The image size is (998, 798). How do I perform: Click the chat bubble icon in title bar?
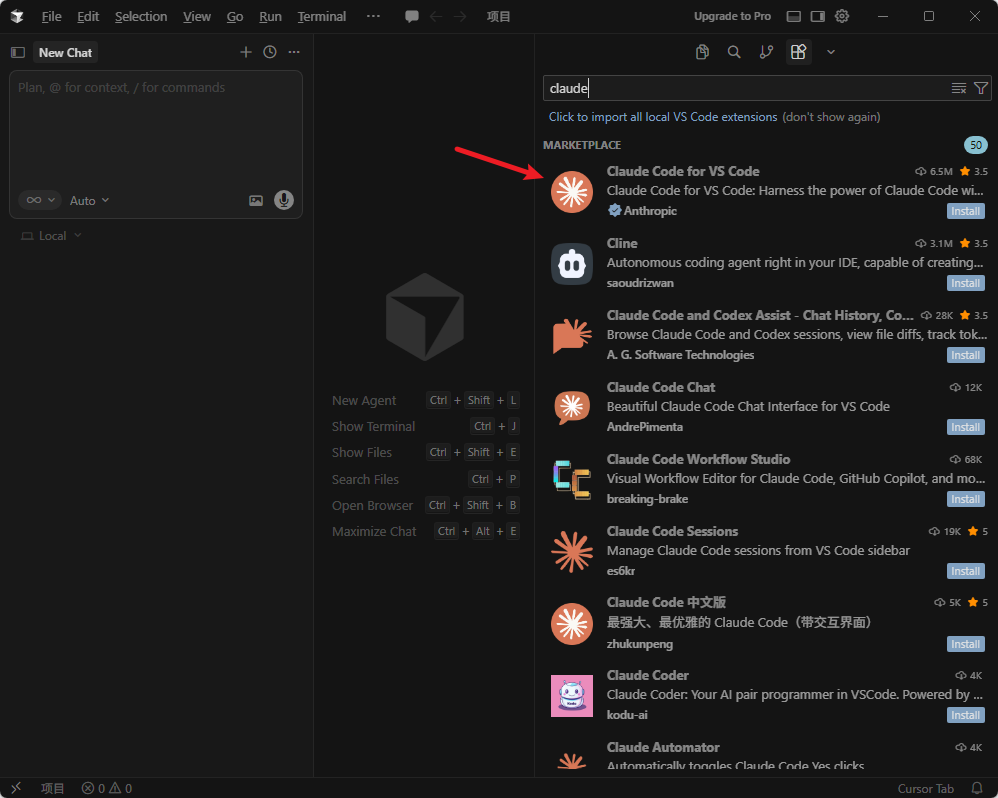coord(412,17)
